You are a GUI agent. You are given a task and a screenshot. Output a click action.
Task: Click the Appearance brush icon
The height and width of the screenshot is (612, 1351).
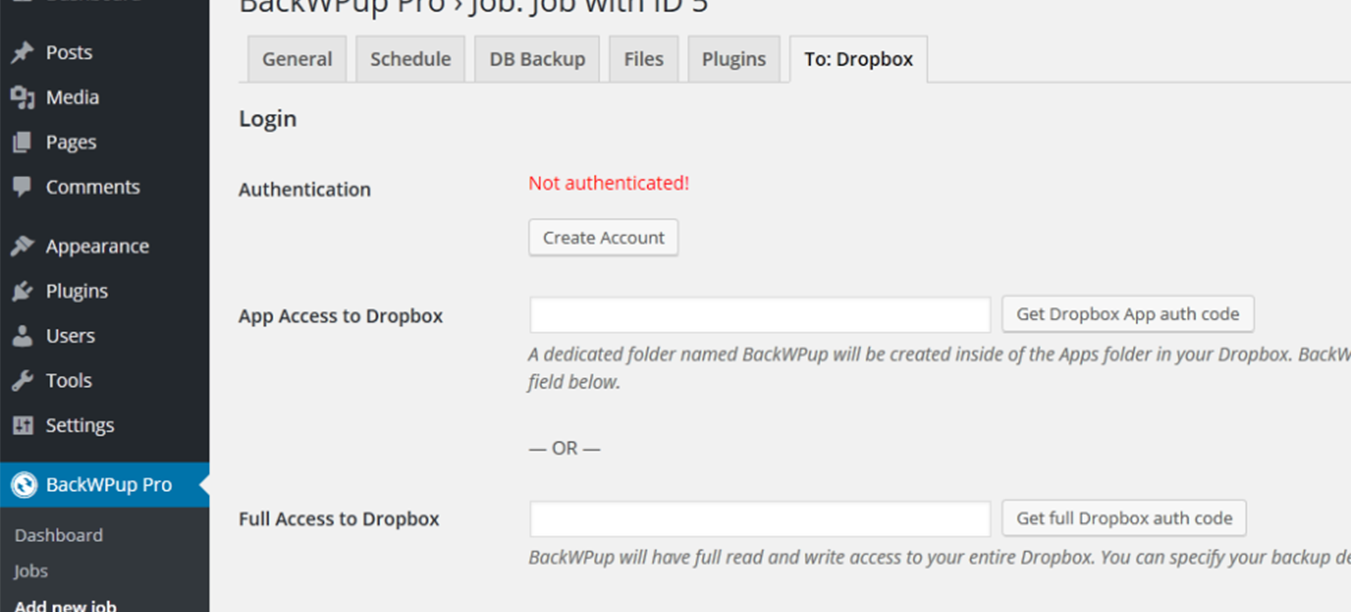point(22,246)
